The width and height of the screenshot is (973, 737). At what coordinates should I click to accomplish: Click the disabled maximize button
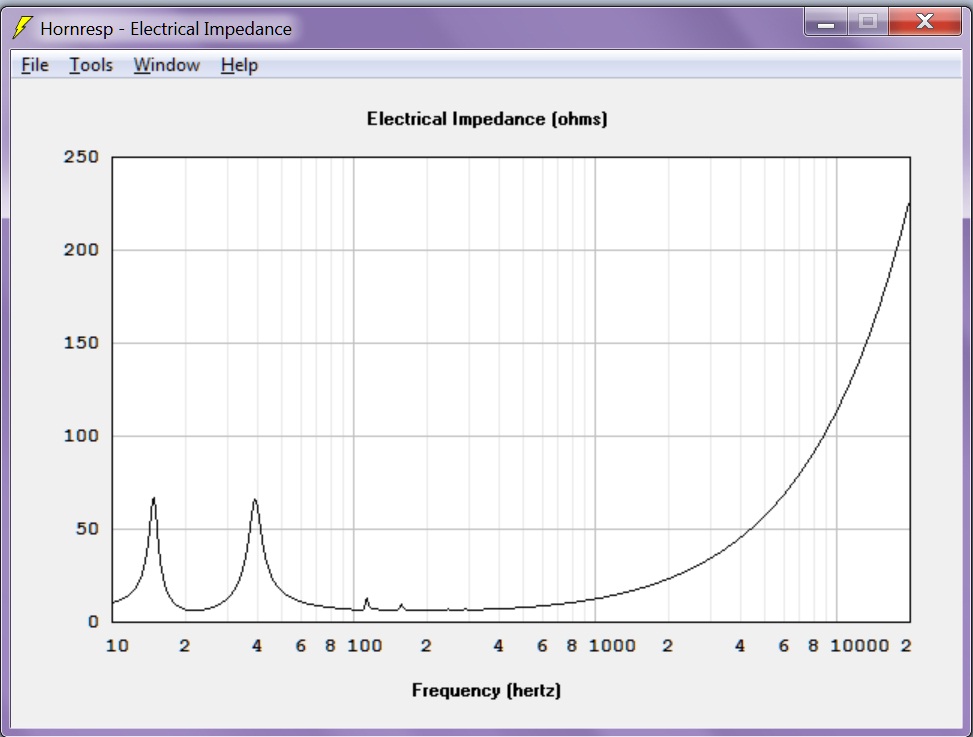click(868, 22)
